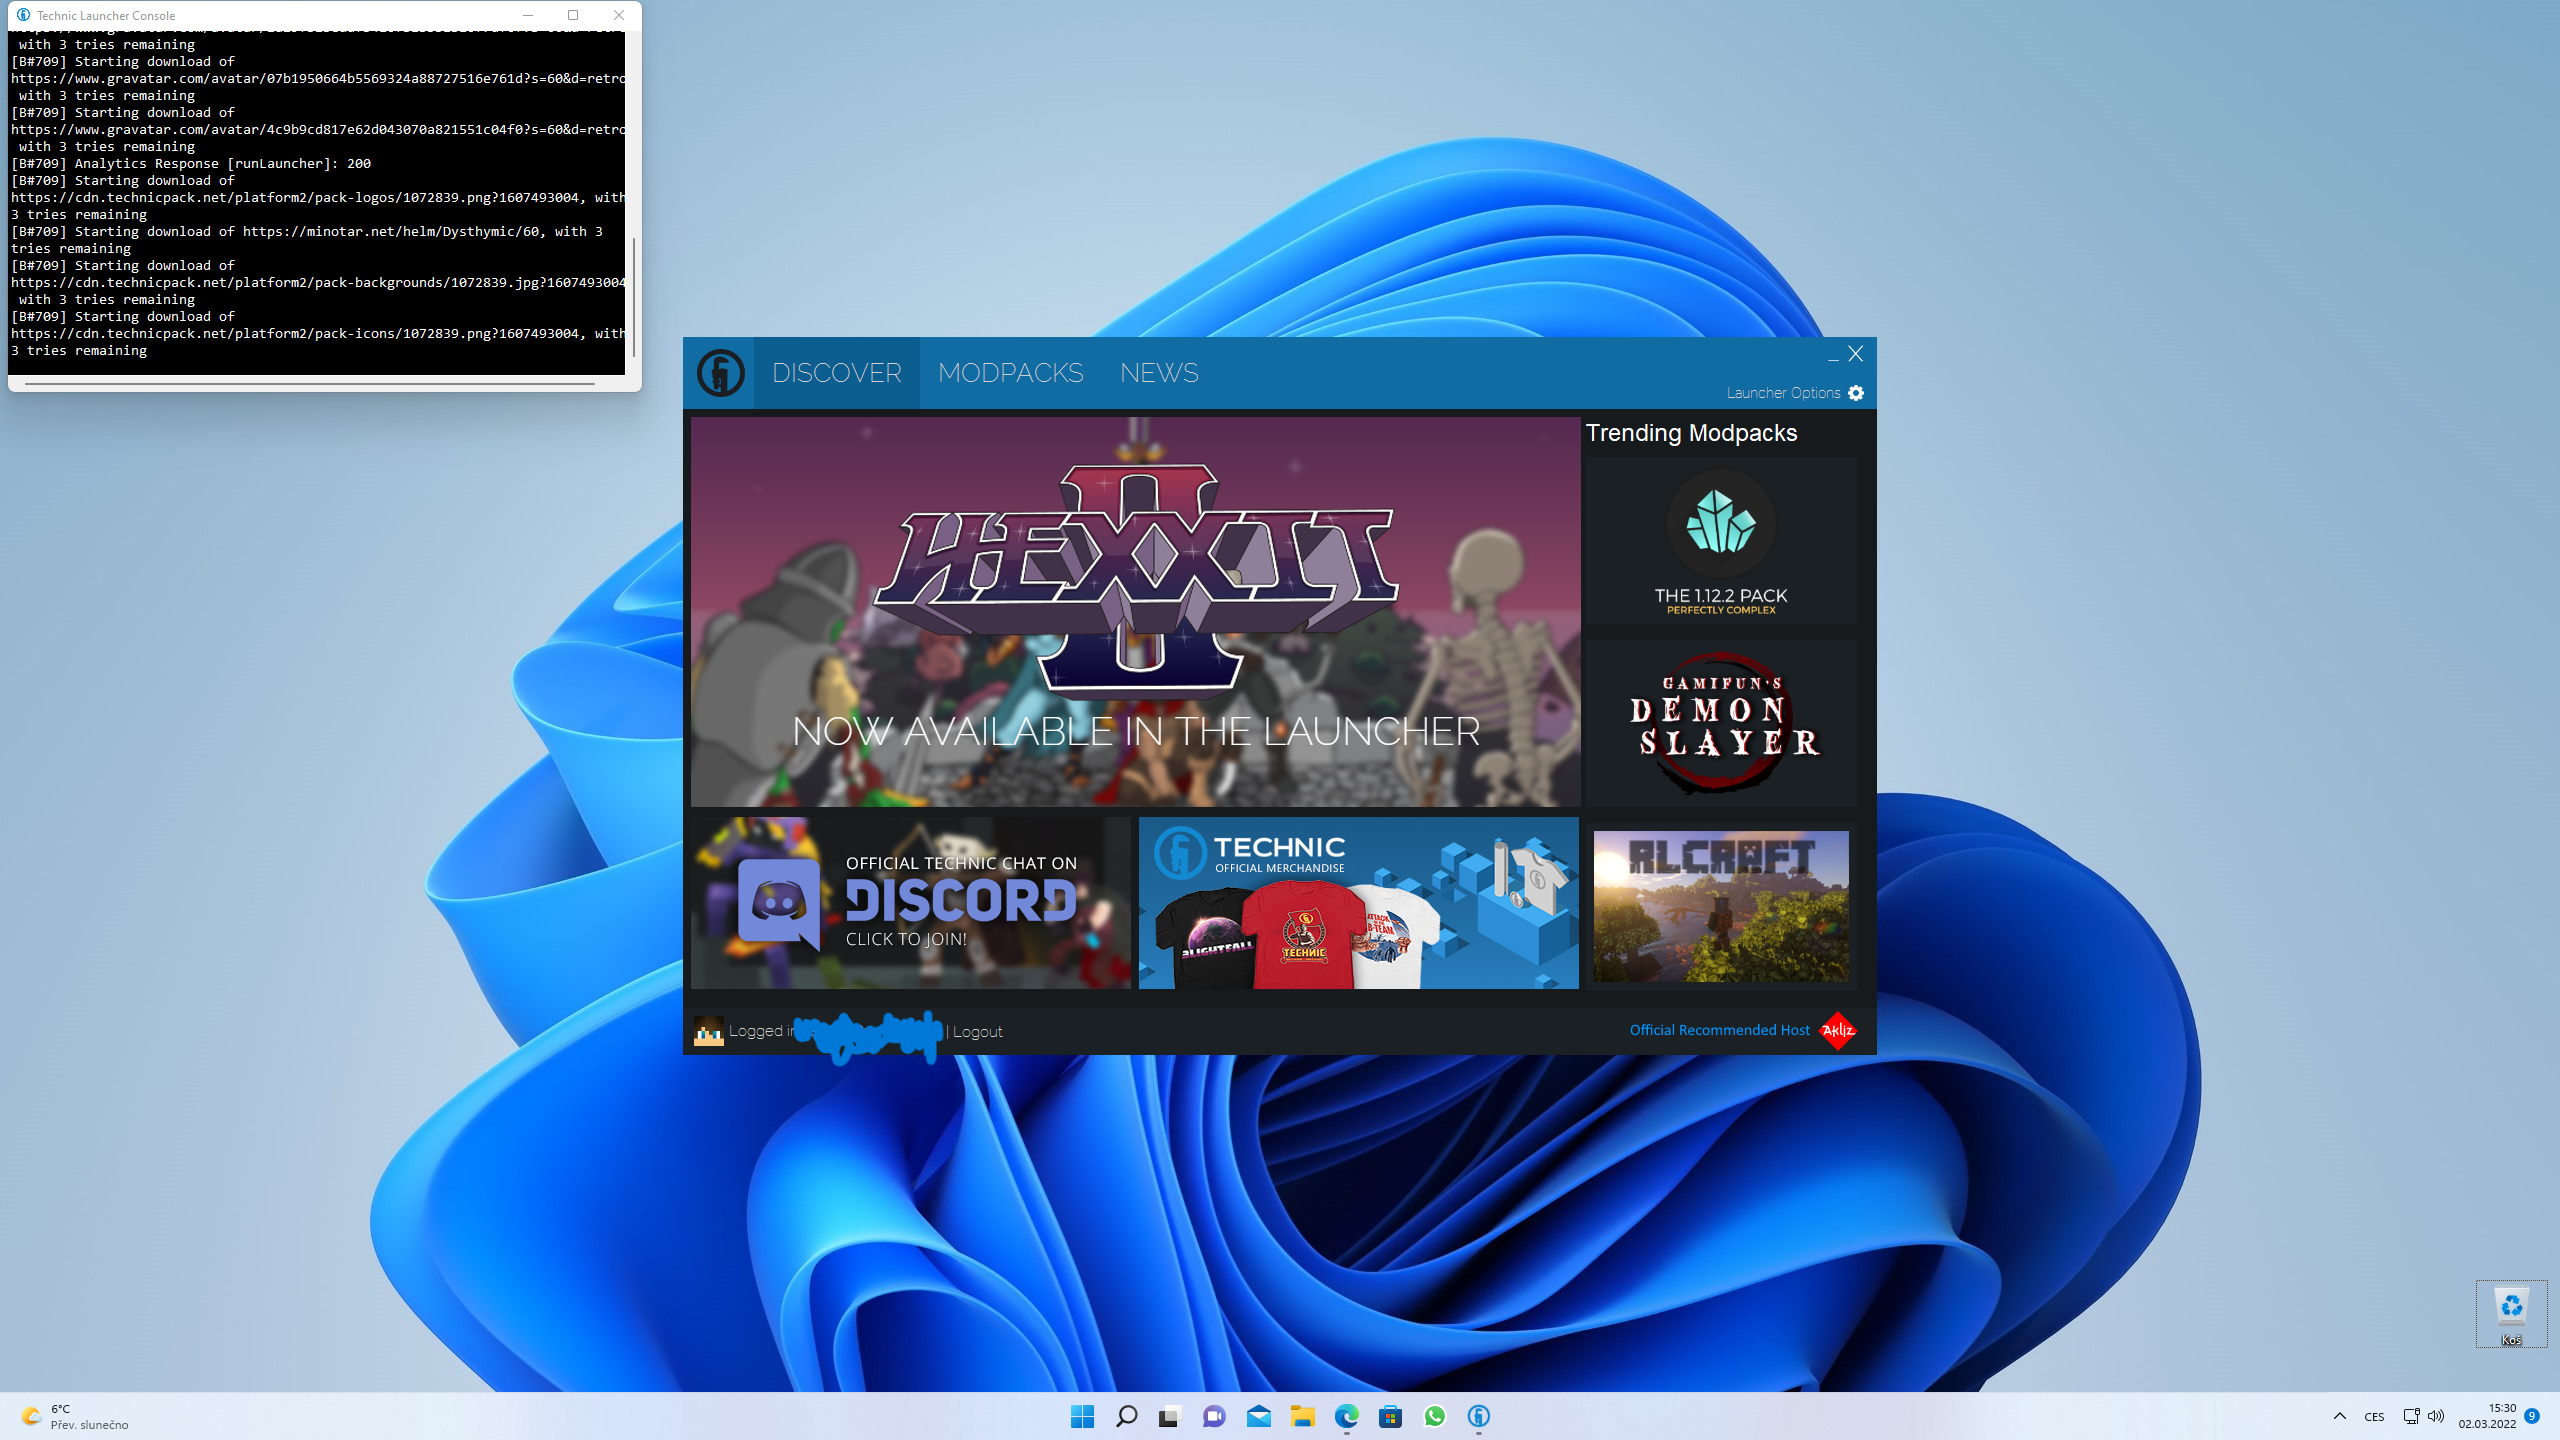Screen dimensions: 2560x1440
Task: Open the News tab
Action: click(1159, 373)
